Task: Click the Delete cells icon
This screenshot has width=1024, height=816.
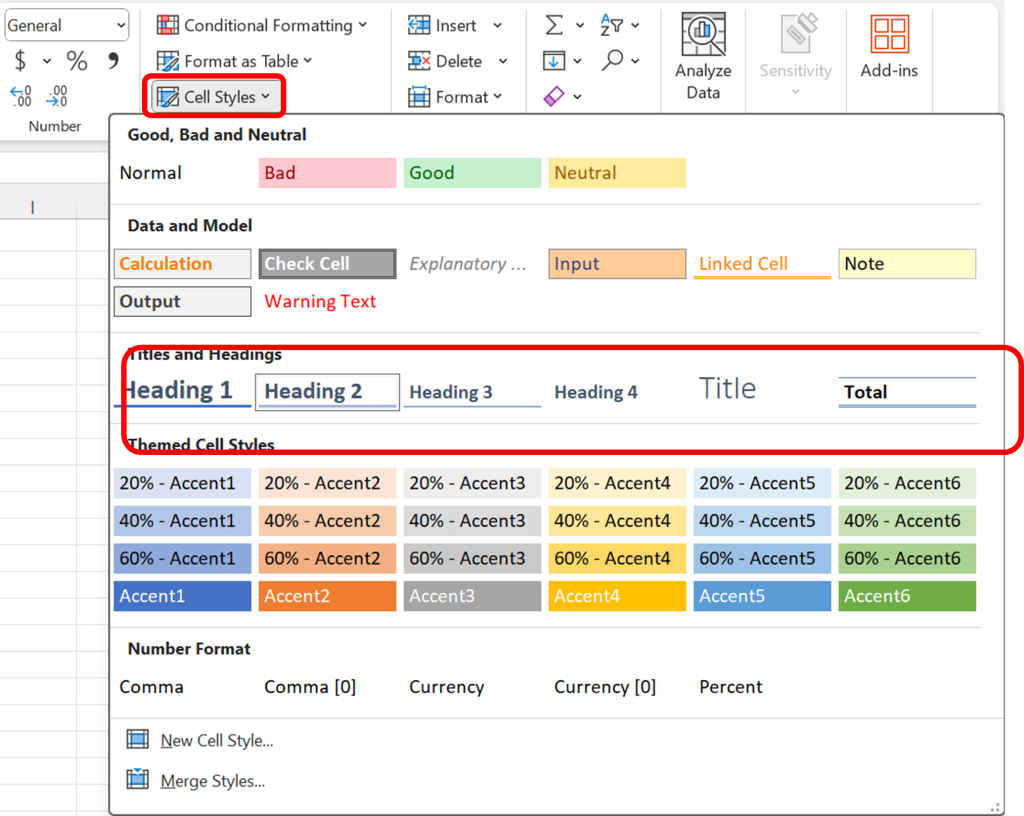Action: click(x=419, y=61)
